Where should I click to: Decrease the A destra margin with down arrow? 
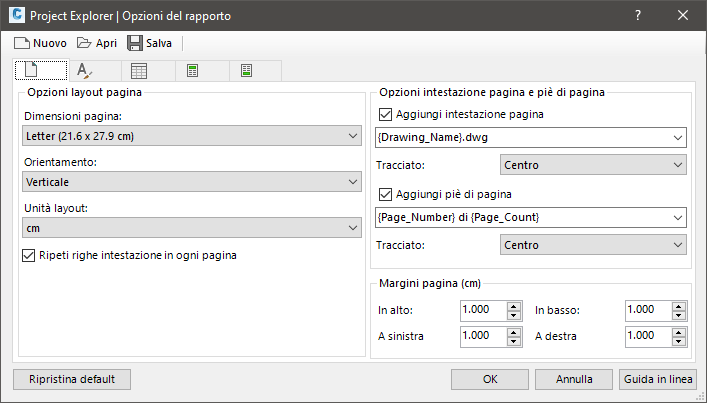tap(679, 341)
